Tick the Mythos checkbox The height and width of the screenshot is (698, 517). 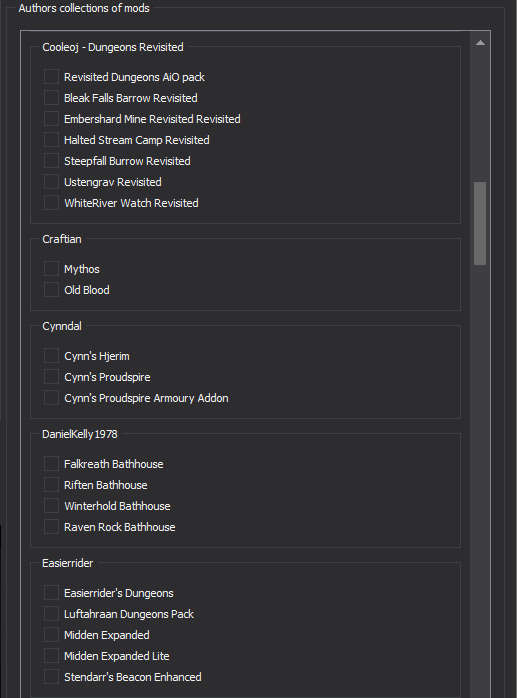(x=51, y=268)
